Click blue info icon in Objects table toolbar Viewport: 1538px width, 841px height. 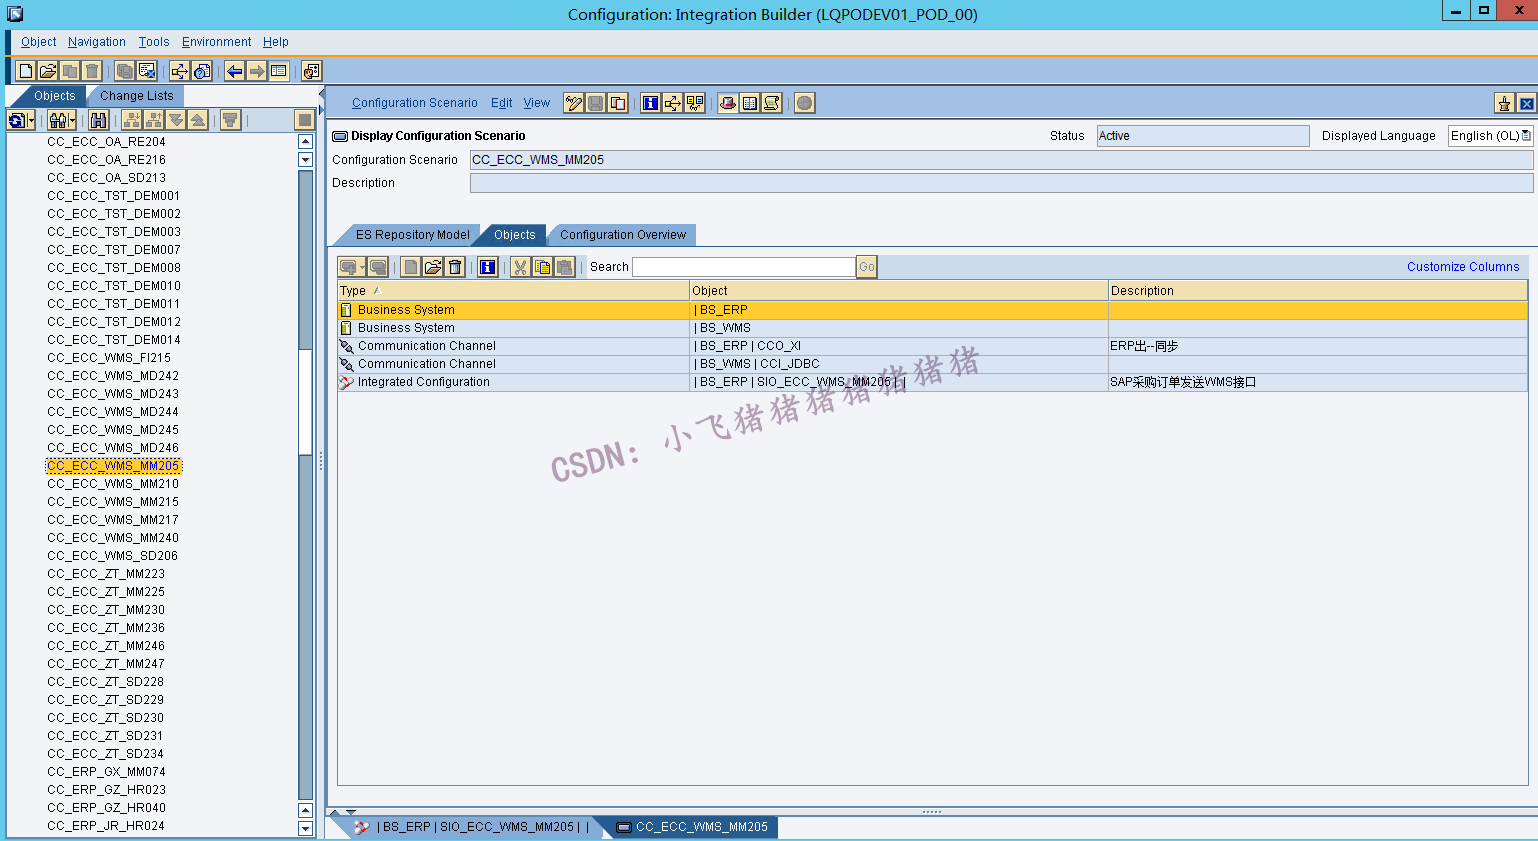pyautogui.click(x=488, y=267)
